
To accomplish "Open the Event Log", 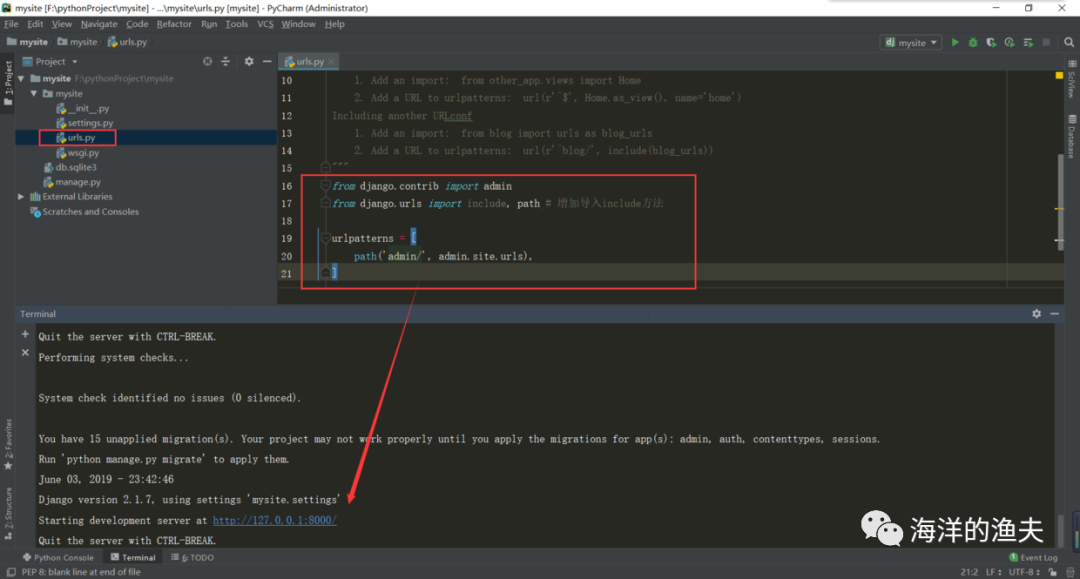I will point(1033,557).
